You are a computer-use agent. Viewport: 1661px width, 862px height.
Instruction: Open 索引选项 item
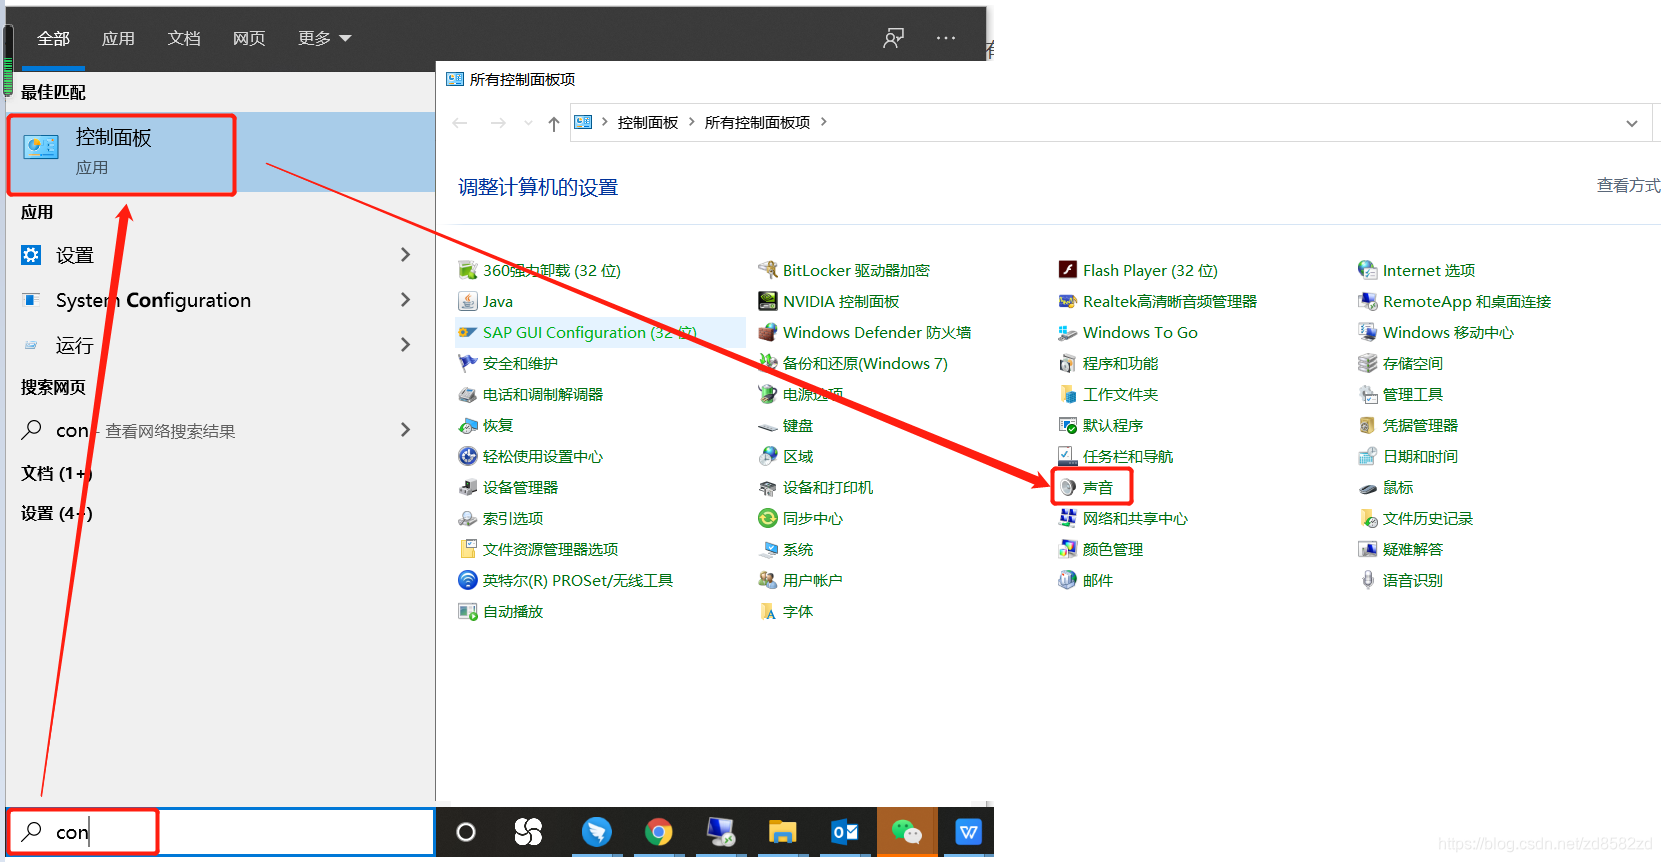click(500, 519)
